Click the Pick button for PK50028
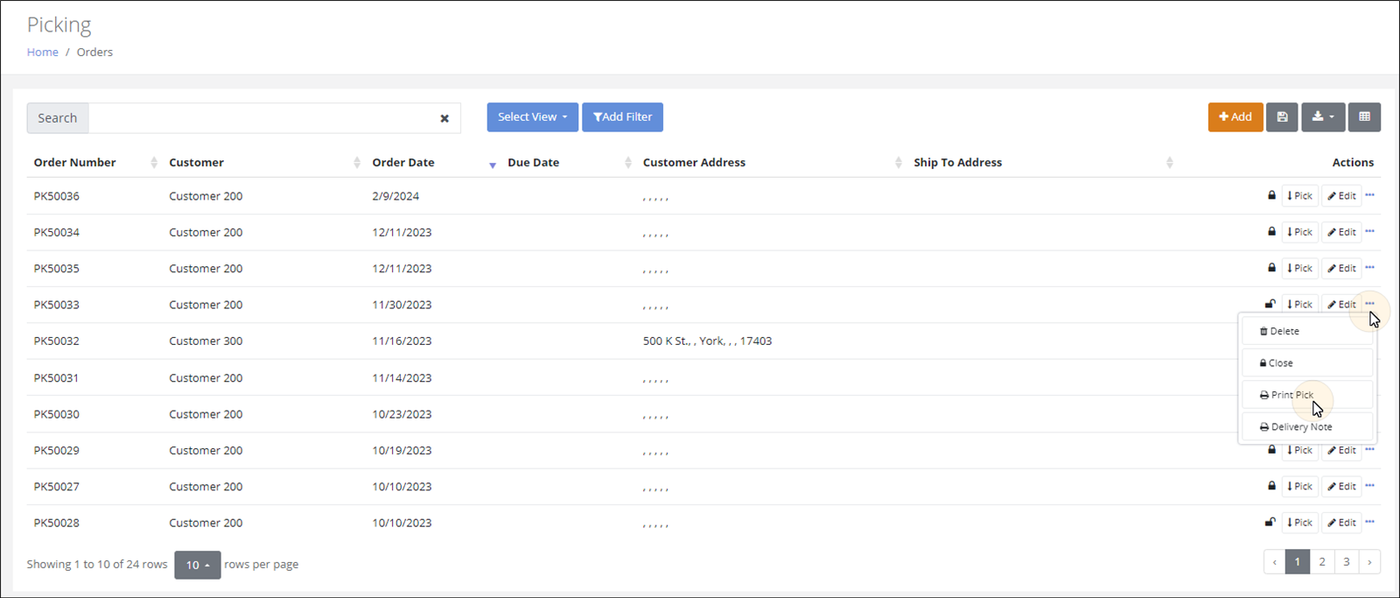The height and width of the screenshot is (598, 1400). [1300, 522]
